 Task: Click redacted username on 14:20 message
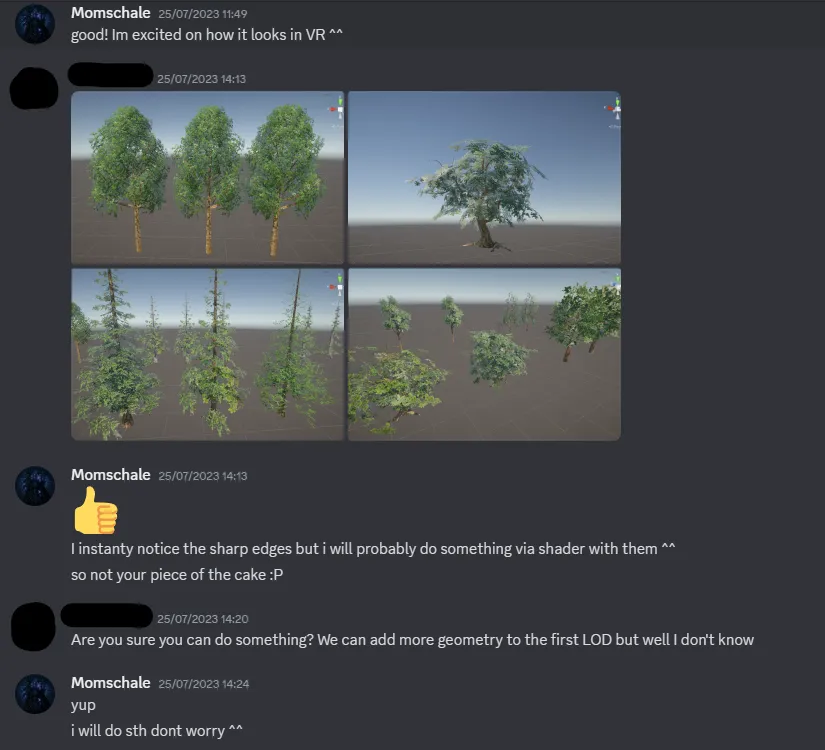tap(107, 615)
